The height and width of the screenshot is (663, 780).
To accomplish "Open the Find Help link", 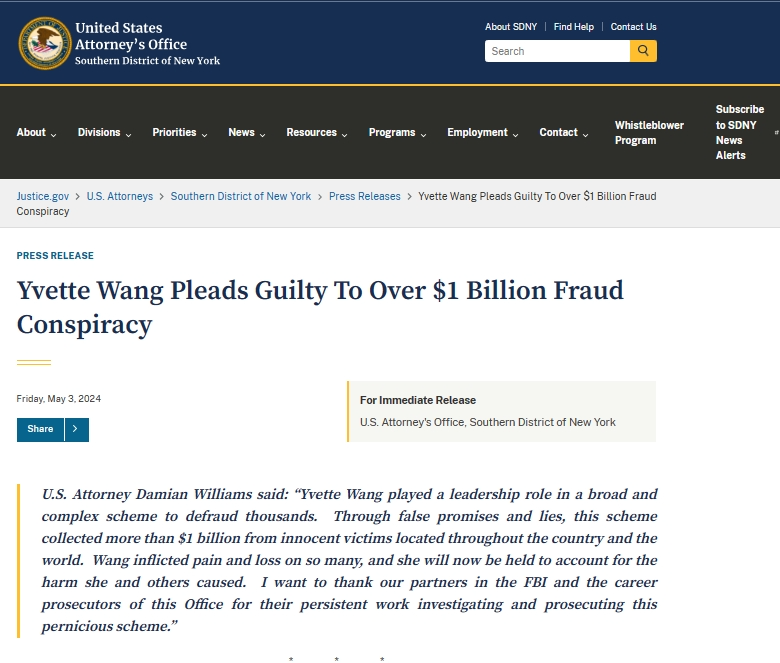I will click(x=574, y=27).
